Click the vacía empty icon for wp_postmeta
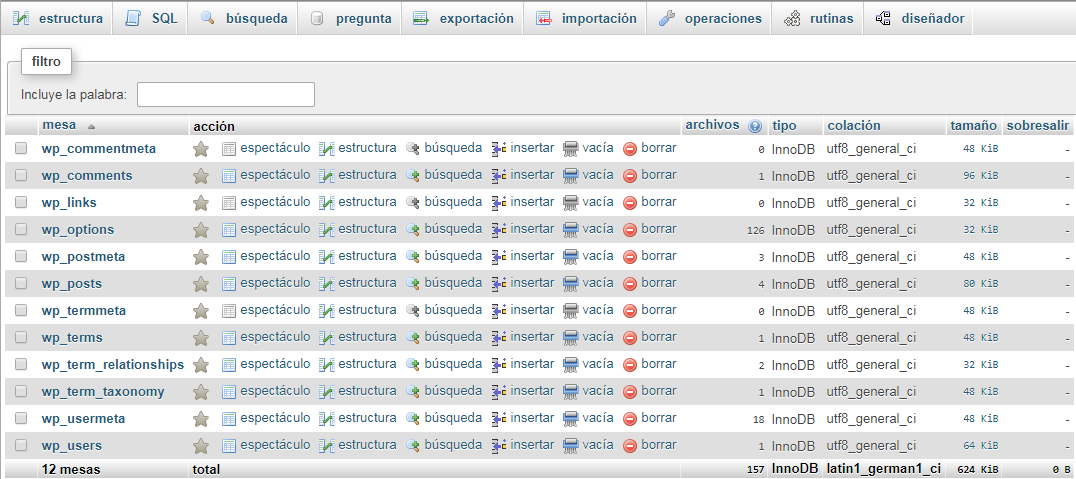Screen dimensions: 1076x479 pos(571,257)
